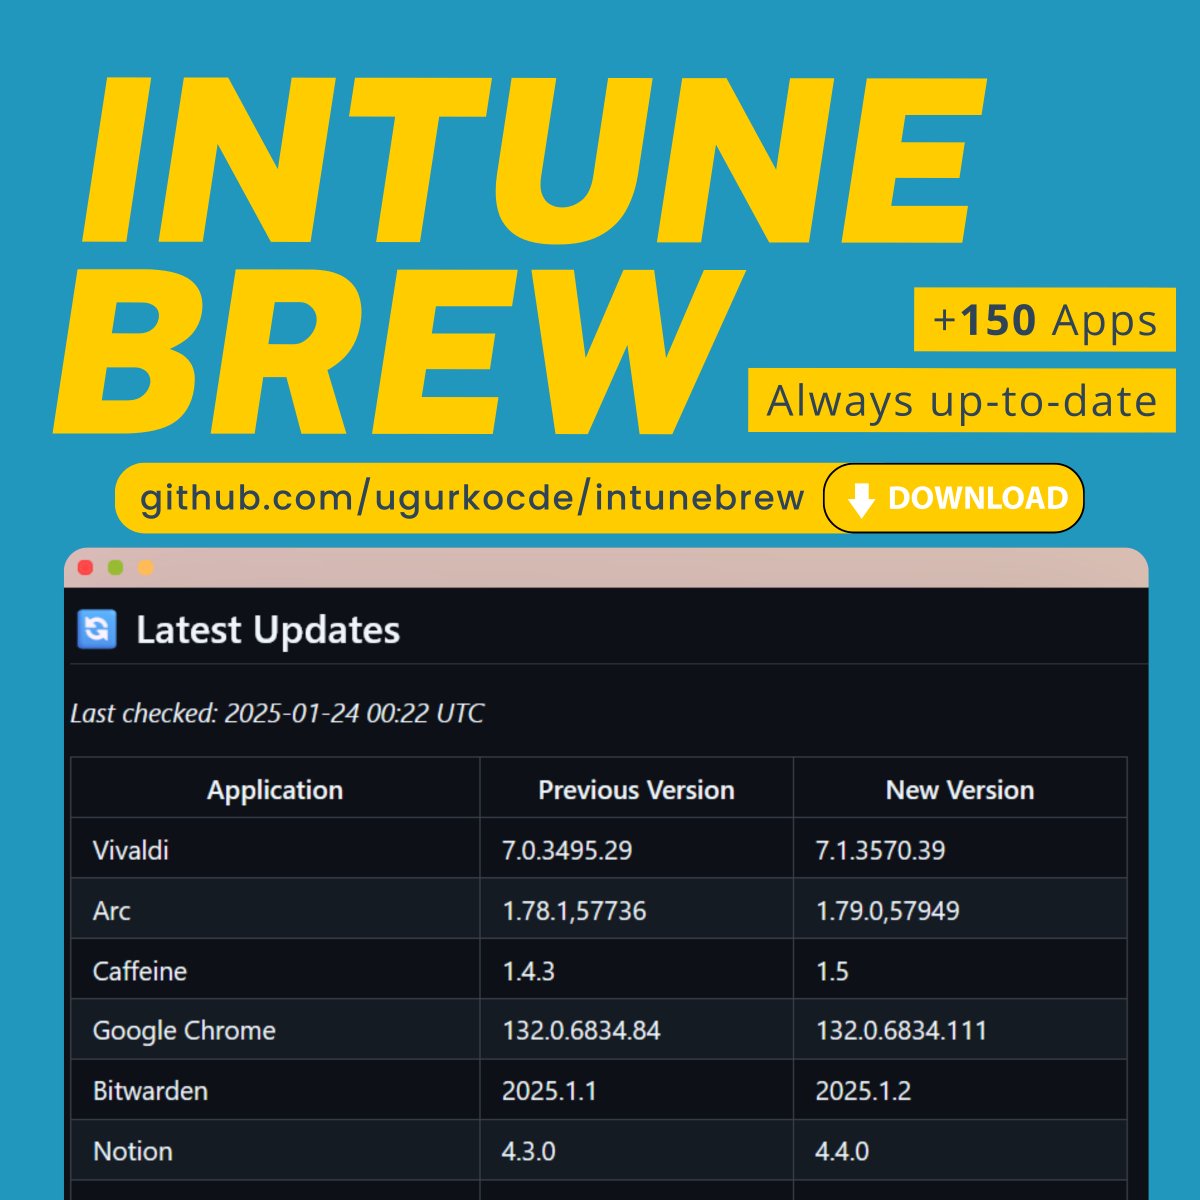Image resolution: width=1200 pixels, height=1200 pixels.
Task: Click the orange window dot
Action: coord(145,568)
